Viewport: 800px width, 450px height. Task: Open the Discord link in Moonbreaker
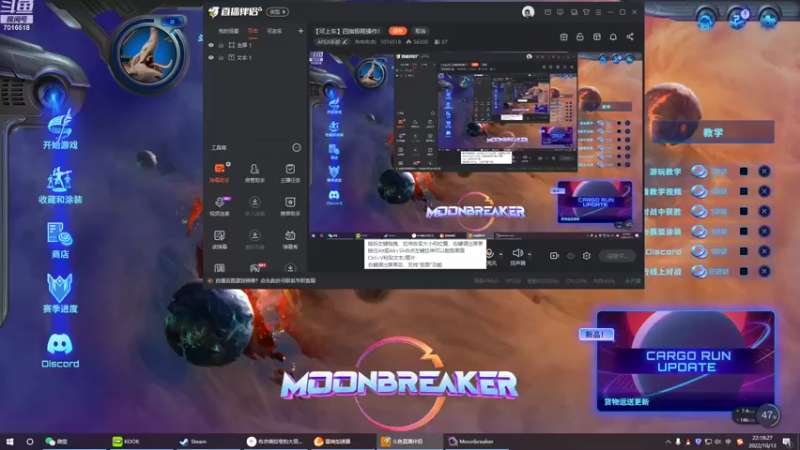[x=60, y=350]
